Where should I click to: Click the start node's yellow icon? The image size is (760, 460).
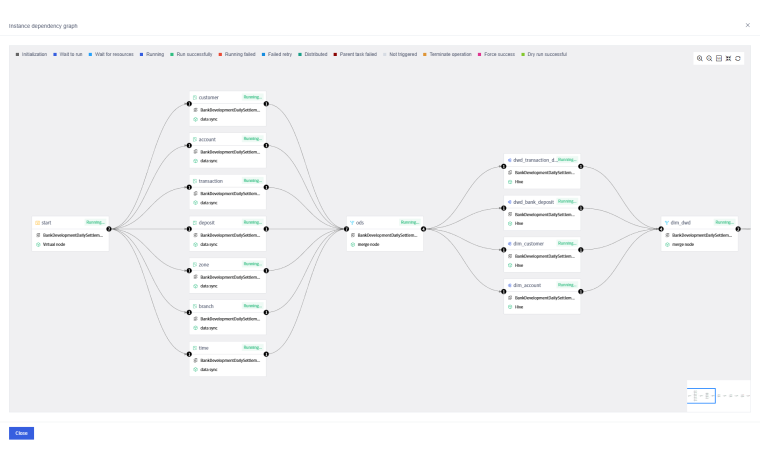tap(37, 222)
